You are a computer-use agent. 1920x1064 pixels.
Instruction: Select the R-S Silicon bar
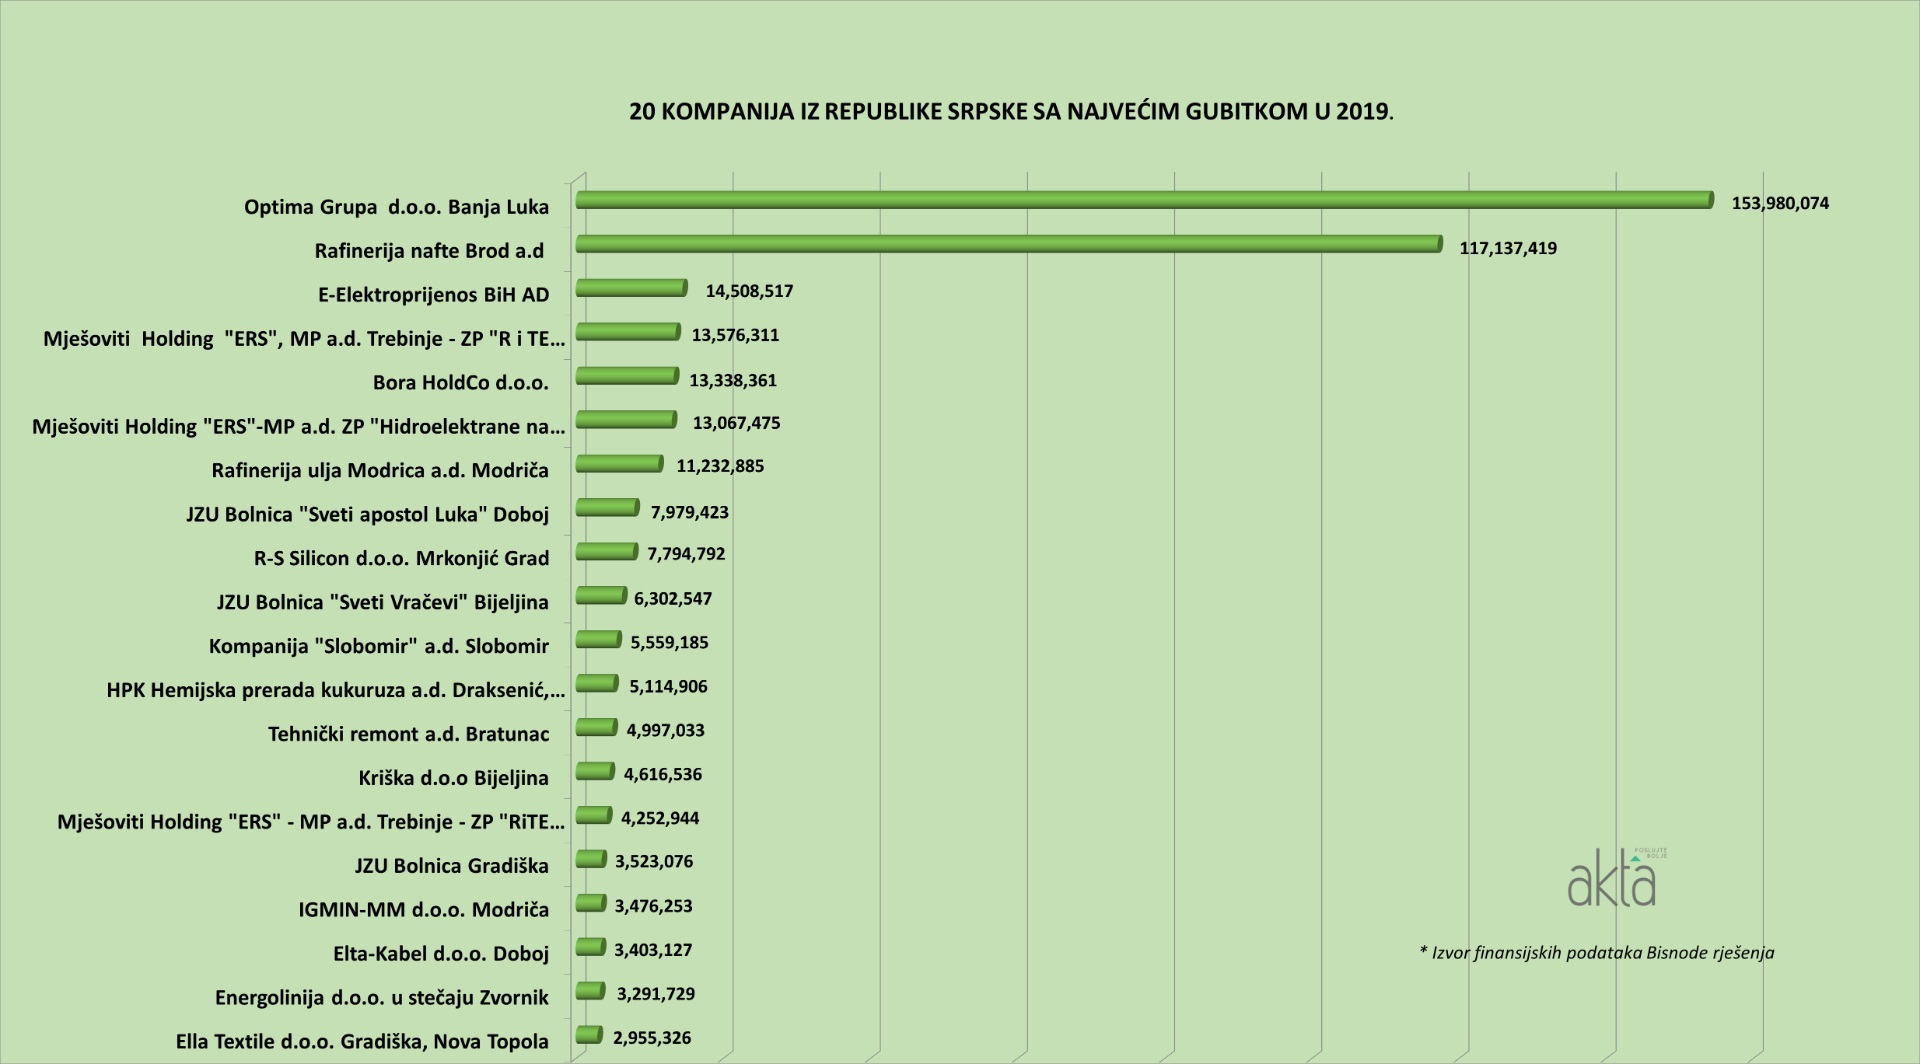(x=606, y=553)
